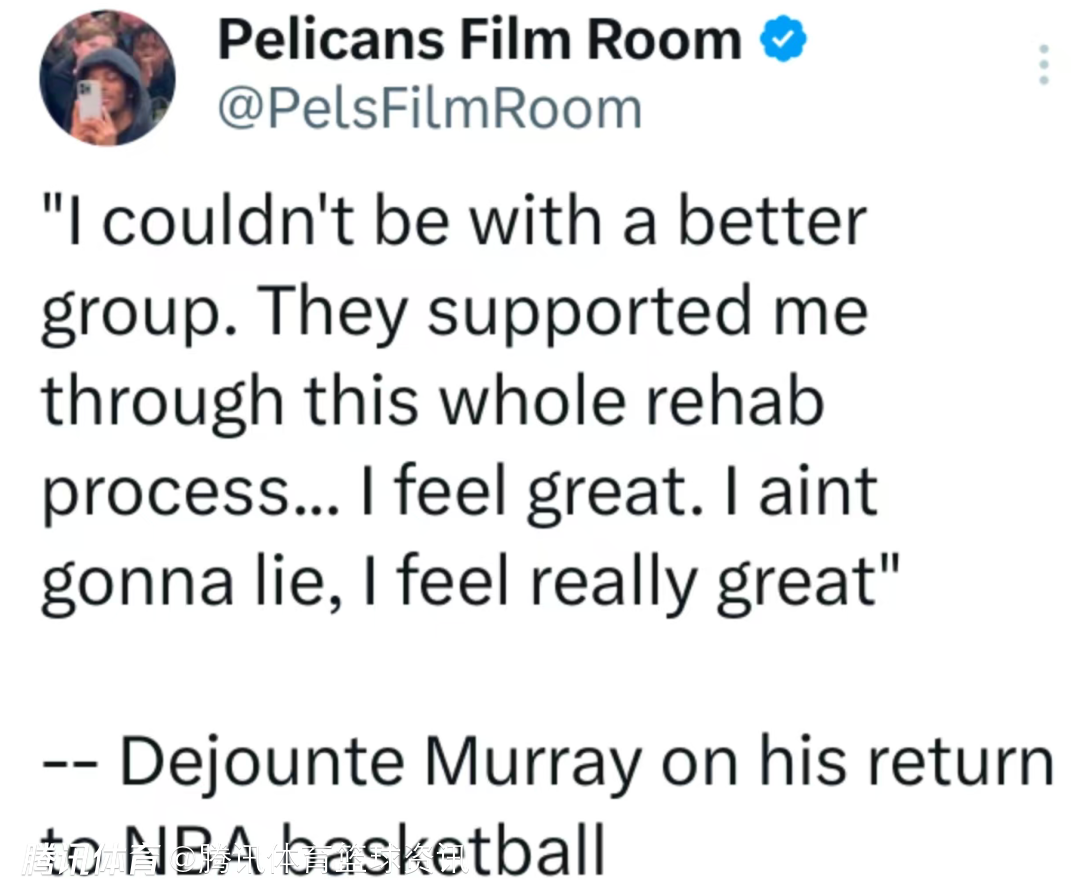This screenshot has height=895, width=1080.
Task: Click the line "group. They supported me"
Action: pos(452,311)
